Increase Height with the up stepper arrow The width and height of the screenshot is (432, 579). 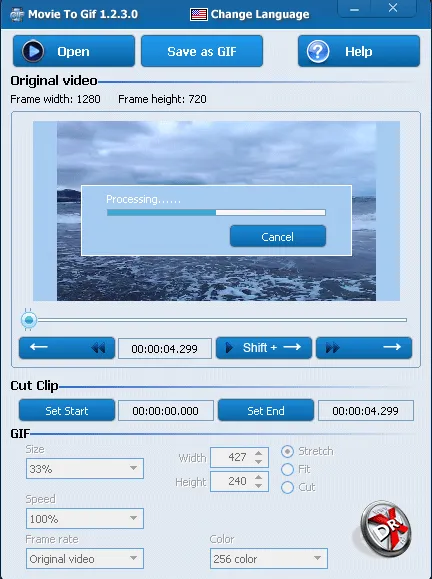(x=259, y=477)
